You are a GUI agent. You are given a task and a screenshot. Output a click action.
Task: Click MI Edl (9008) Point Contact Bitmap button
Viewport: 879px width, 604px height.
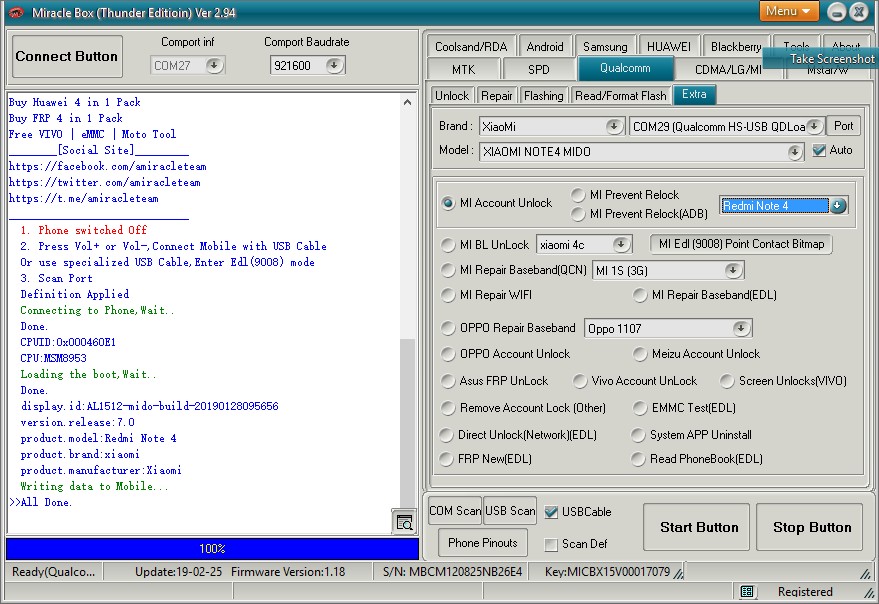tap(741, 244)
